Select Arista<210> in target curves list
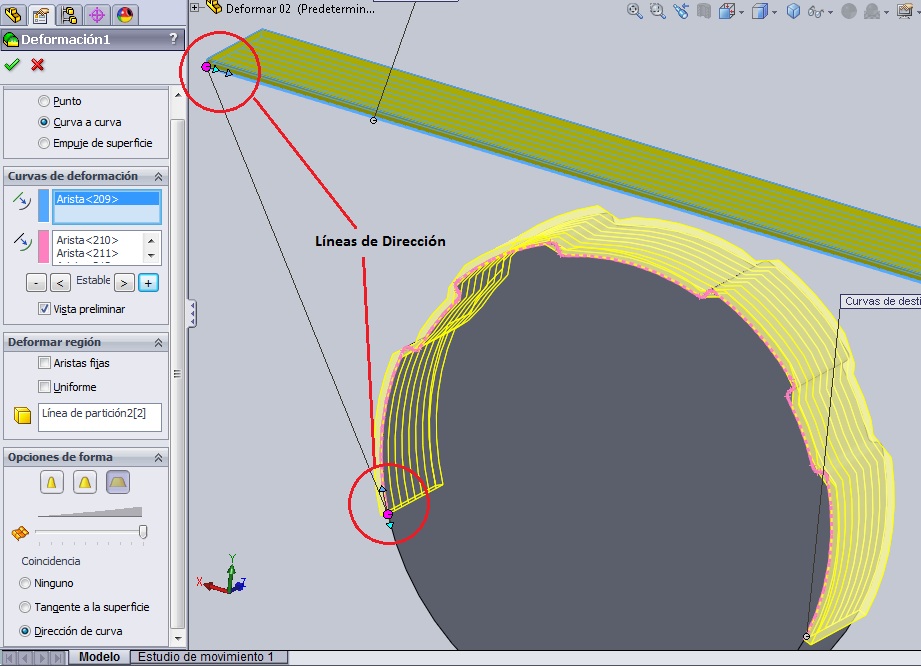Screen dimensions: 921x666 click(88, 240)
